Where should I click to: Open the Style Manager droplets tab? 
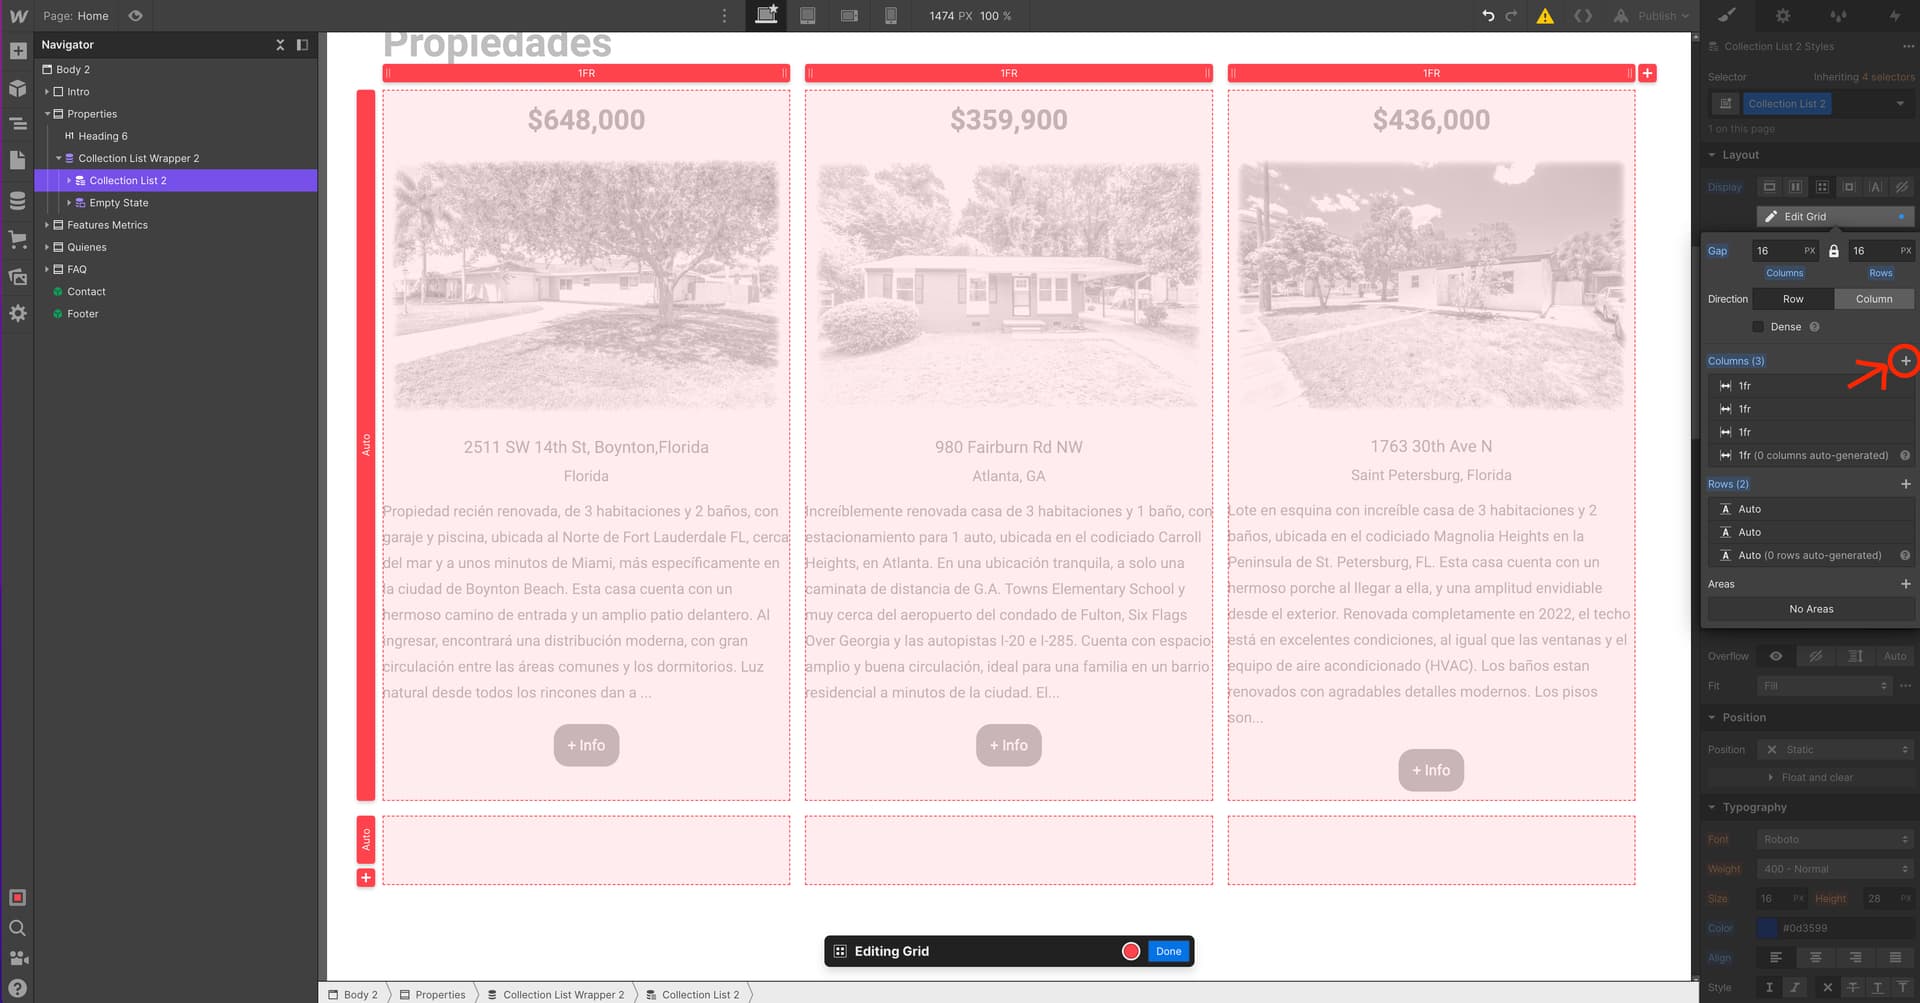(x=1839, y=15)
